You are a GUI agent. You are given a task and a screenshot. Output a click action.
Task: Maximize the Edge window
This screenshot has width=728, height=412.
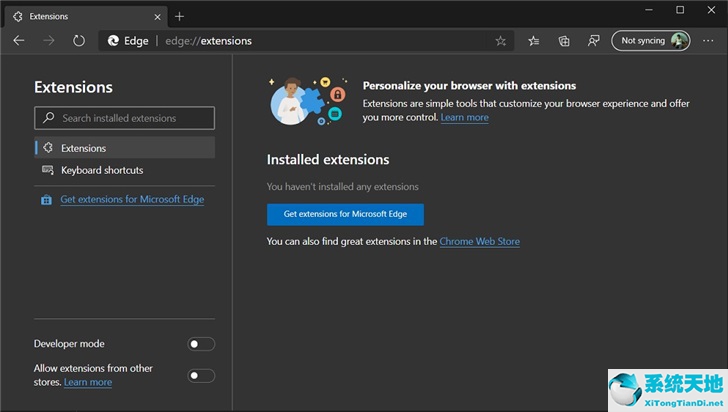[x=680, y=10]
